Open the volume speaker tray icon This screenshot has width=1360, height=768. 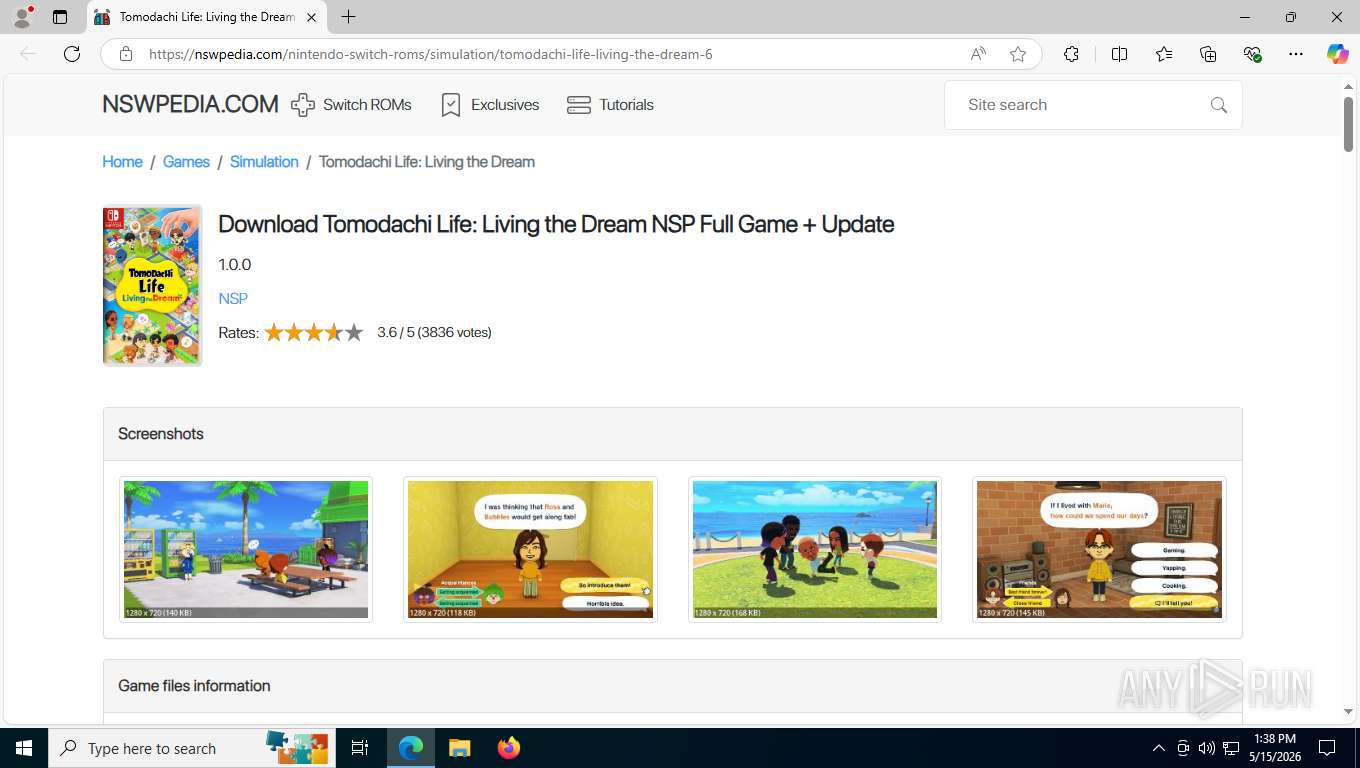(x=1206, y=748)
